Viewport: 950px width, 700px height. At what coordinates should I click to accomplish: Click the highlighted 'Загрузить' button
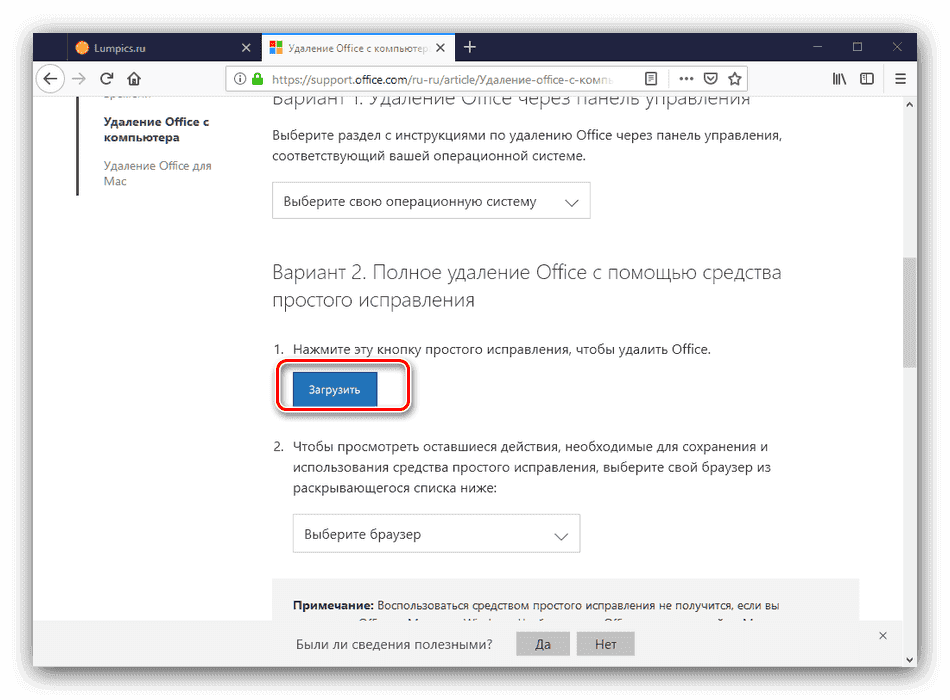(x=334, y=388)
